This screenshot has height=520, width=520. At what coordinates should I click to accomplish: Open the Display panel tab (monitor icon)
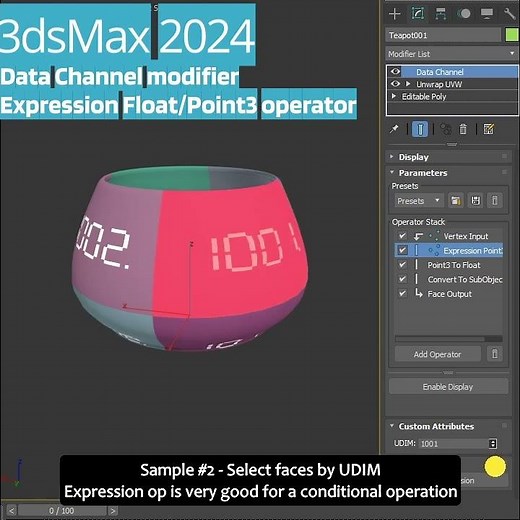point(487,14)
